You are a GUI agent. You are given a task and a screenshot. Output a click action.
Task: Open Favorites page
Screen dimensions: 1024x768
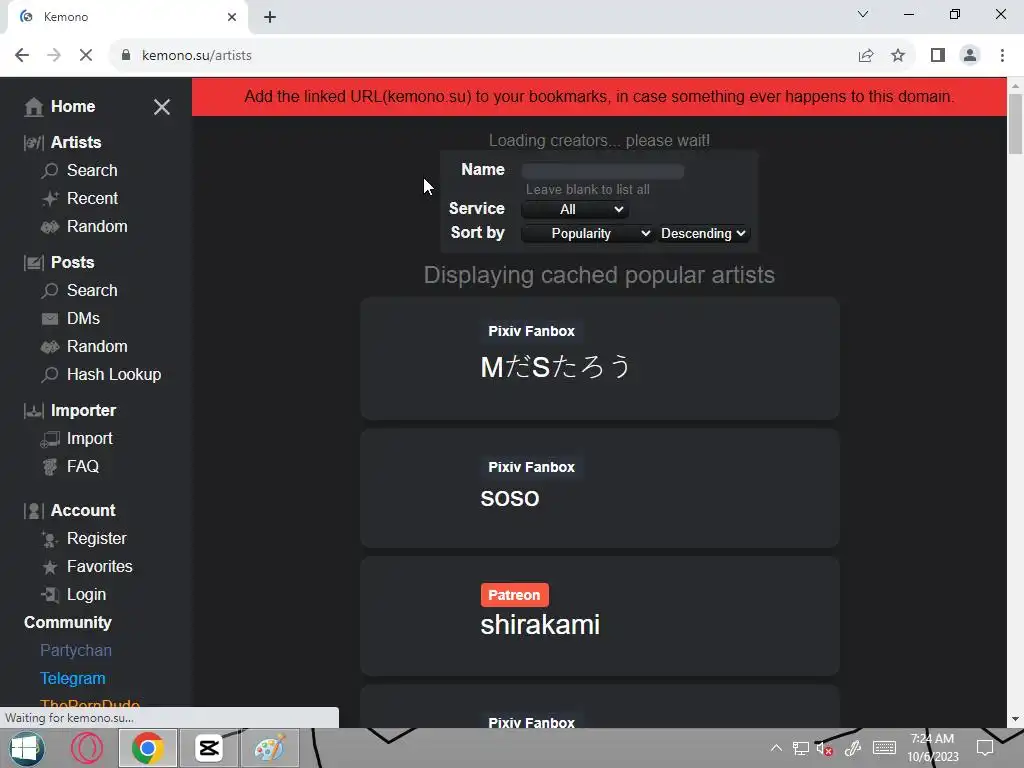tap(99, 567)
